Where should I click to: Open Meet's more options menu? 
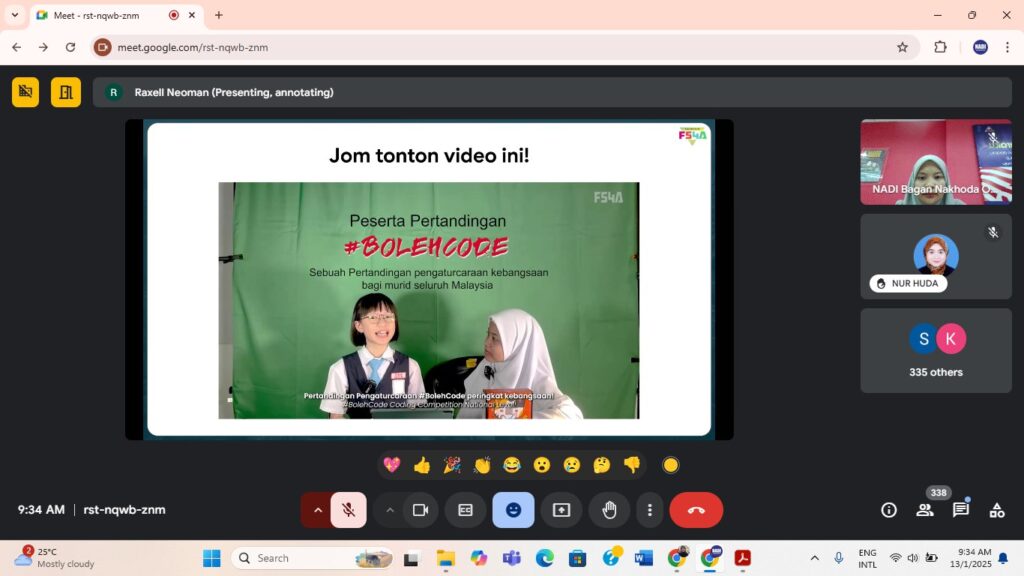tap(650, 510)
